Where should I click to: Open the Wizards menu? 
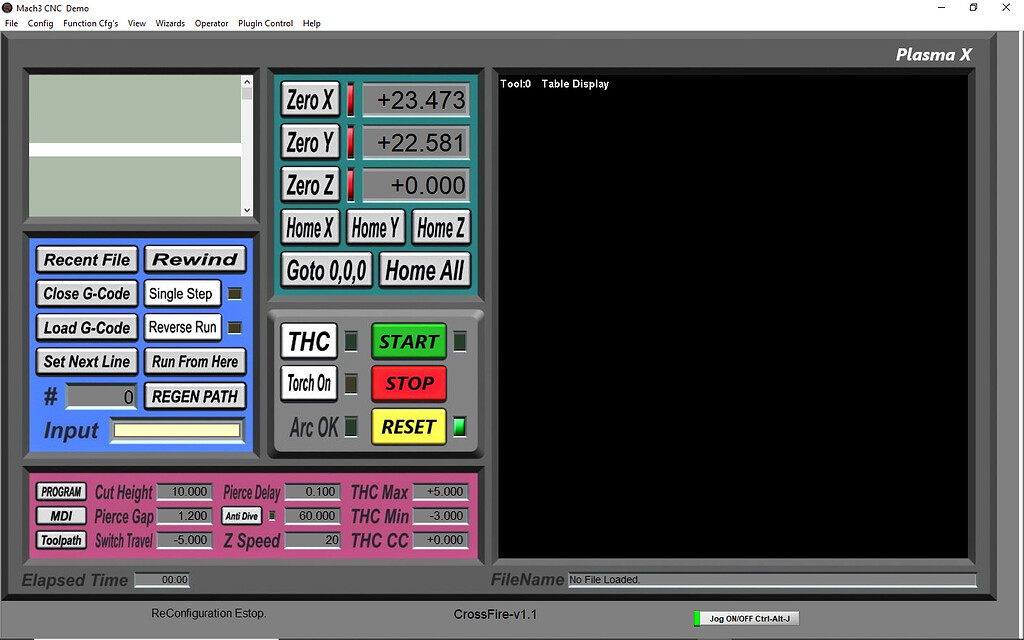tap(170, 23)
